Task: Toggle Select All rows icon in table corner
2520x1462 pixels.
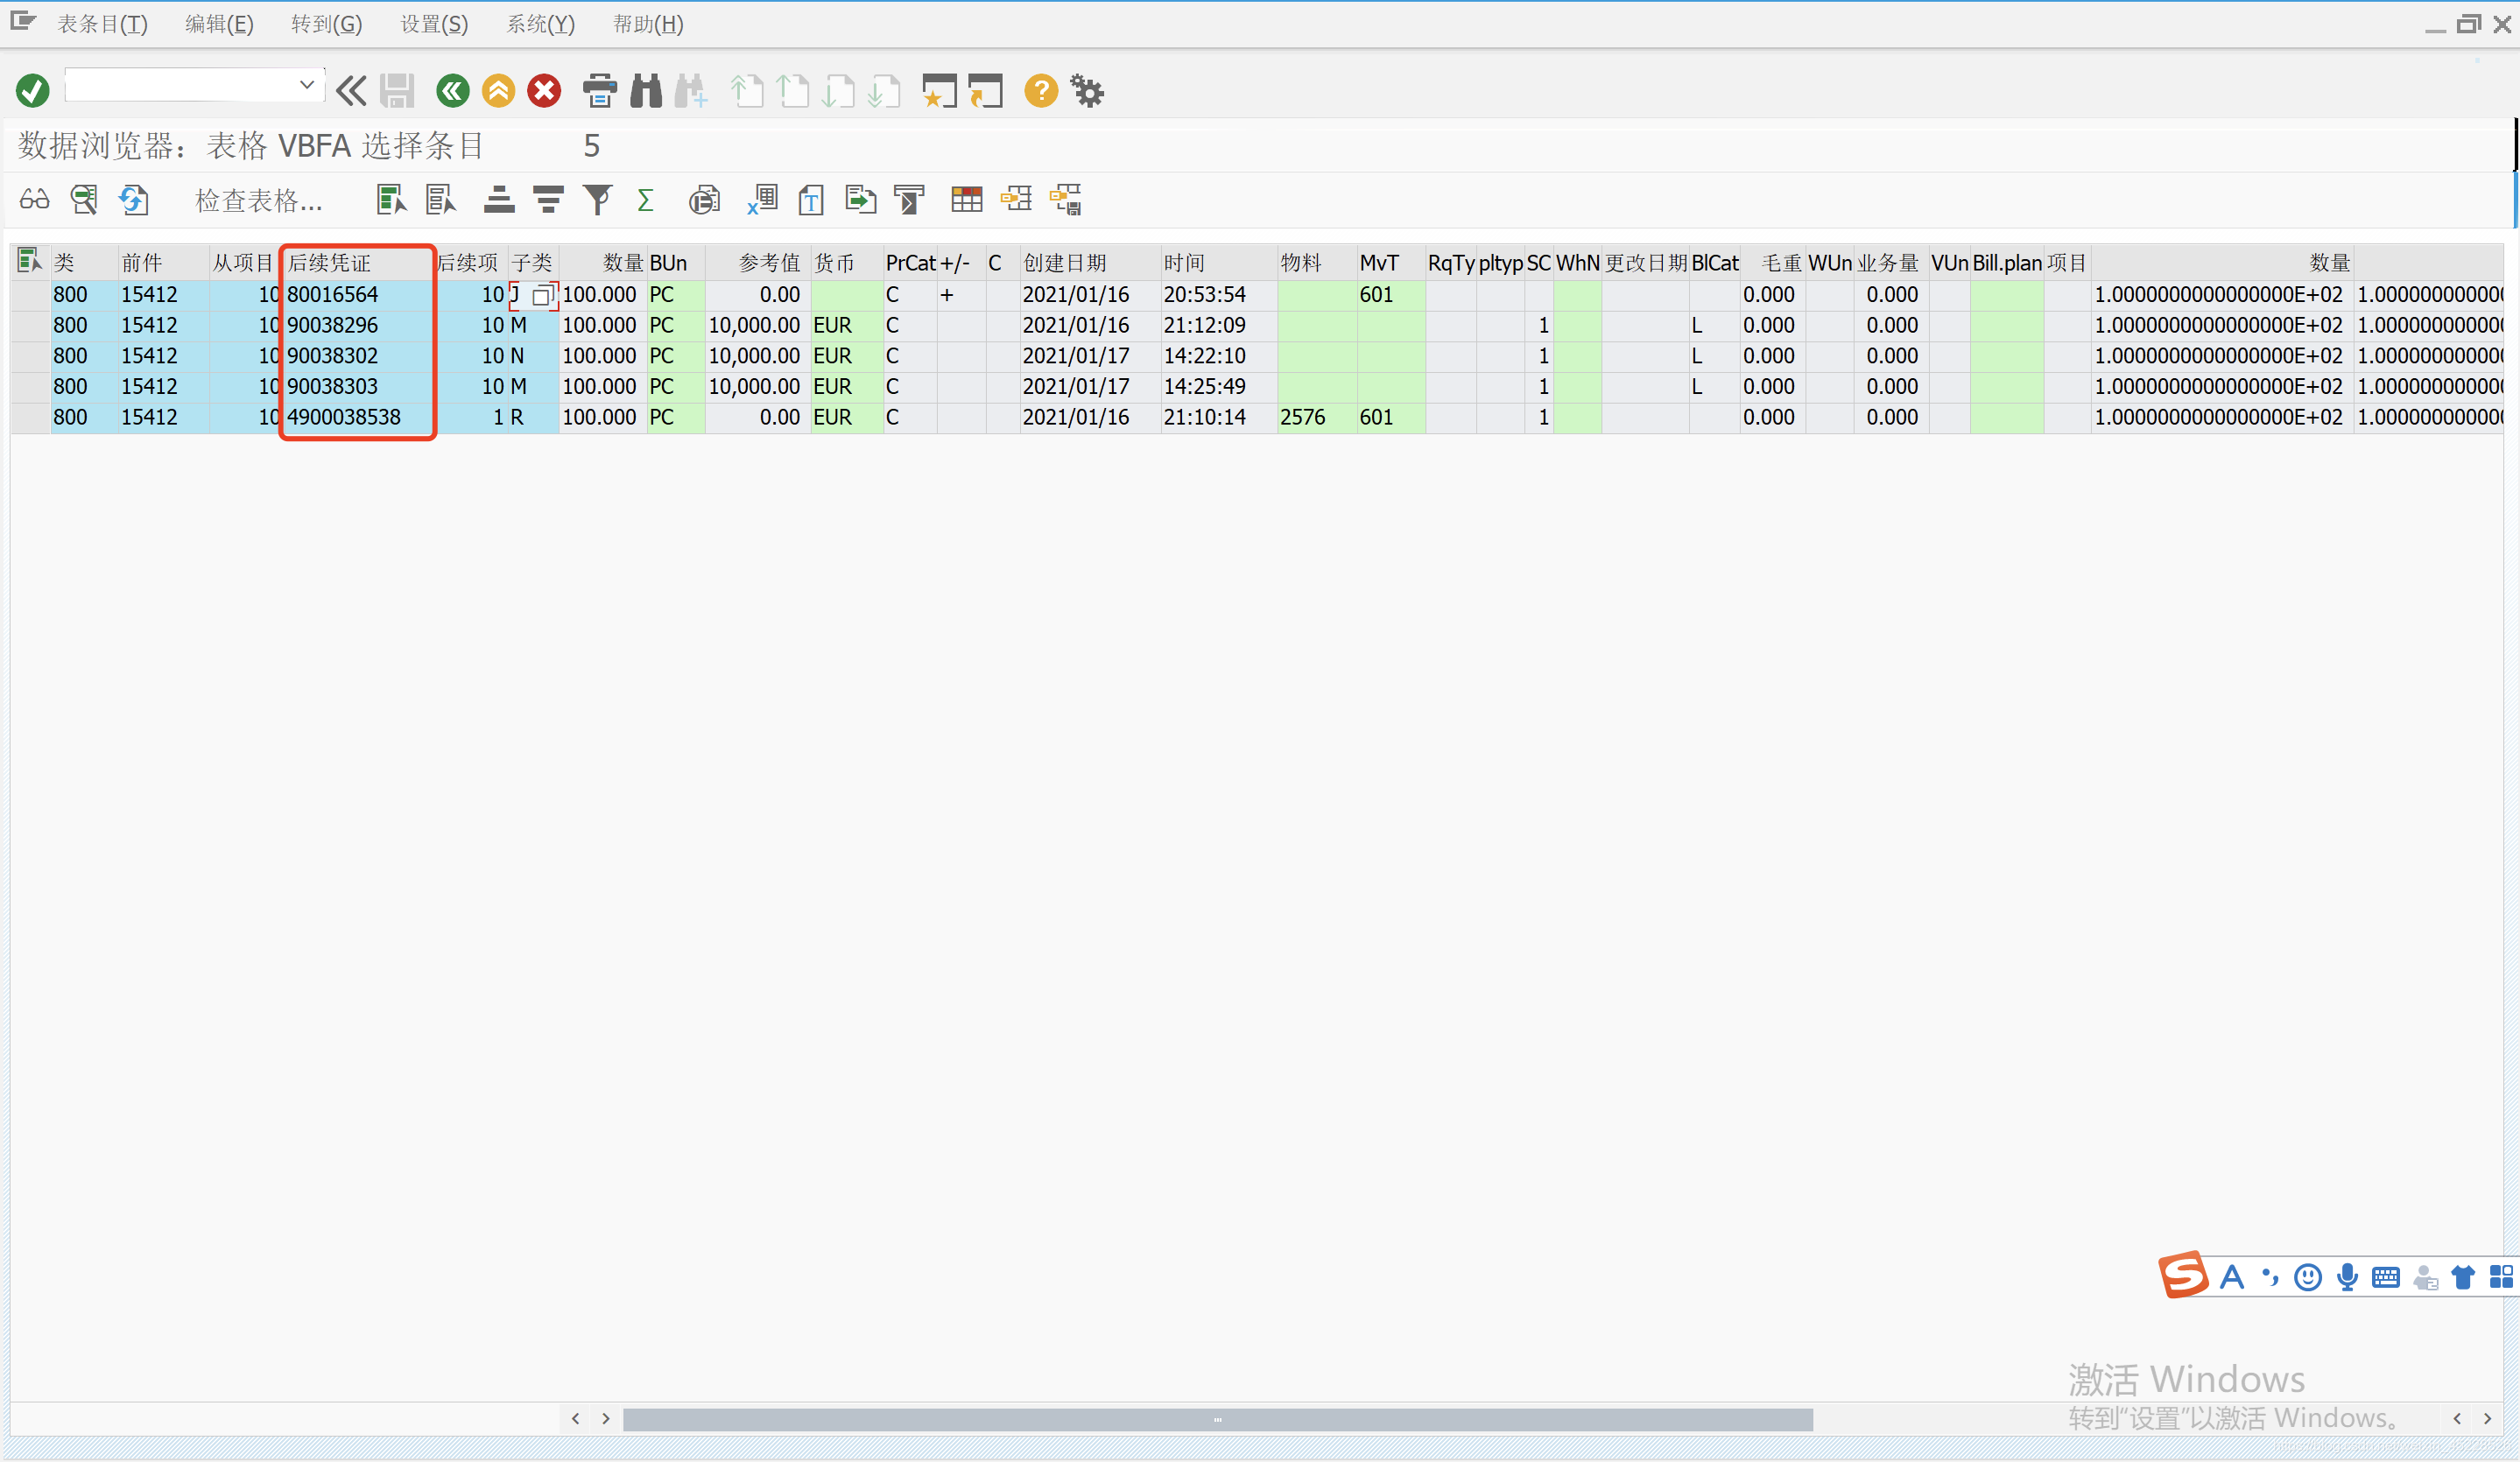Action: point(29,262)
